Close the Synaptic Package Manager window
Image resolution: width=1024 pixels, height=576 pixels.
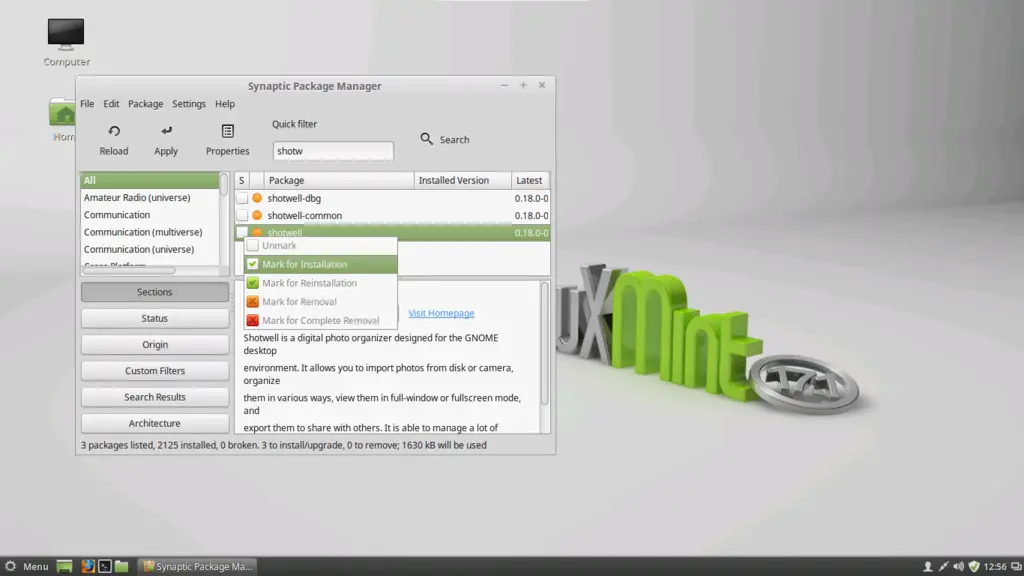(x=542, y=85)
